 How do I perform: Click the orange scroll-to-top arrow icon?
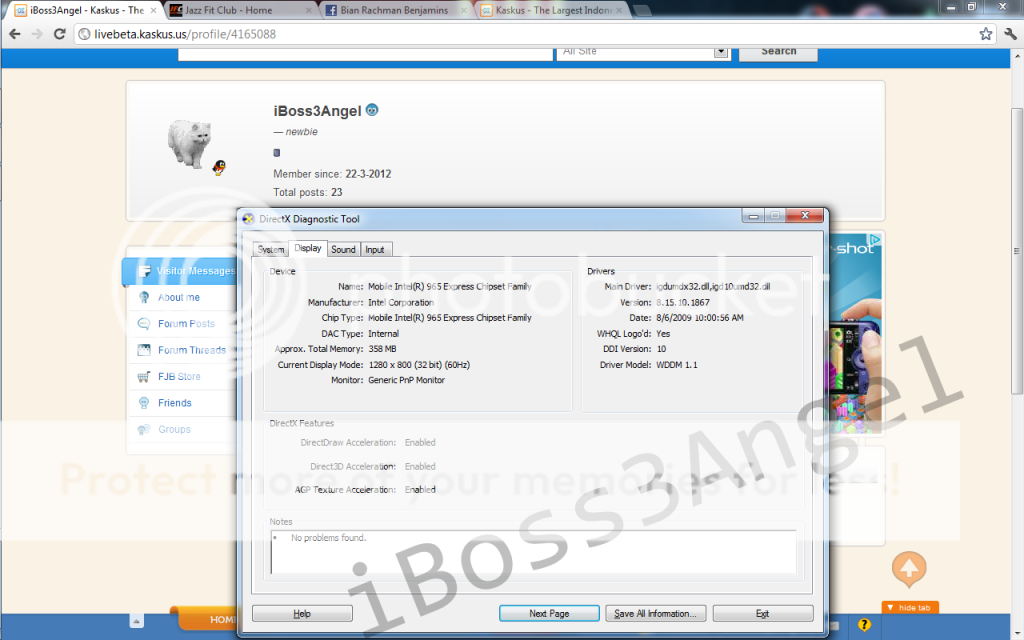coord(909,569)
